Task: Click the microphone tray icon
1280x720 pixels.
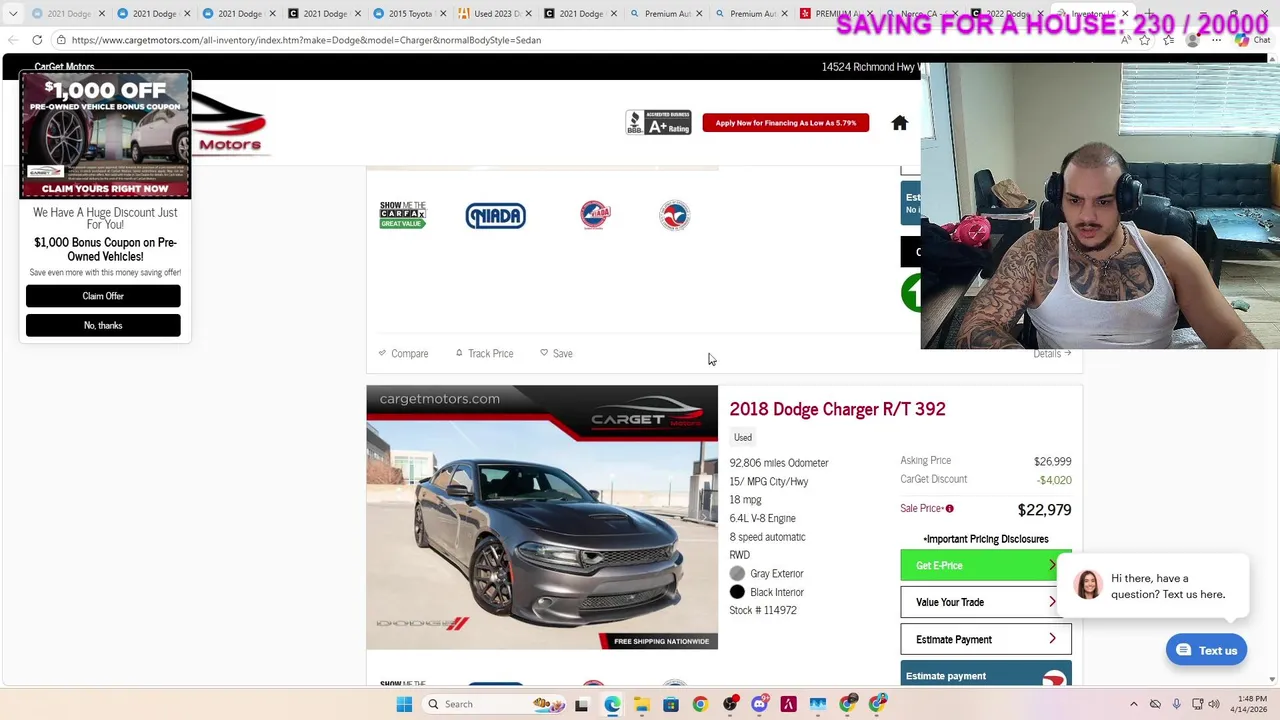Action: [x=1176, y=704]
